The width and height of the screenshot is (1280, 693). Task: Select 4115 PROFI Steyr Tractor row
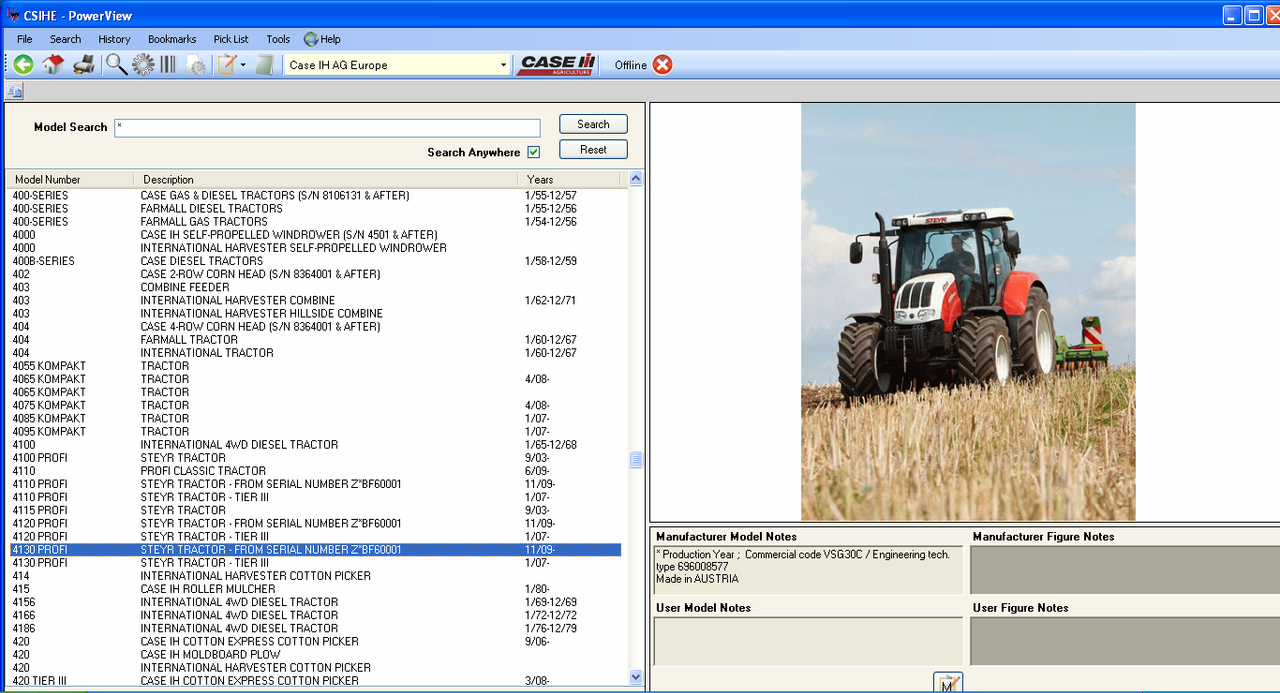pos(314,510)
